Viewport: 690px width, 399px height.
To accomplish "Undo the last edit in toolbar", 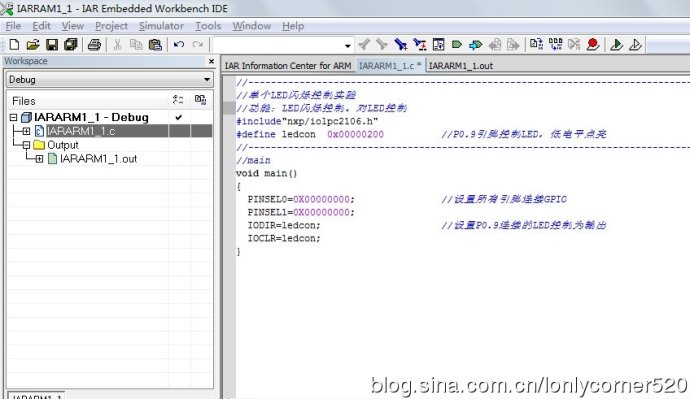I will point(179,44).
